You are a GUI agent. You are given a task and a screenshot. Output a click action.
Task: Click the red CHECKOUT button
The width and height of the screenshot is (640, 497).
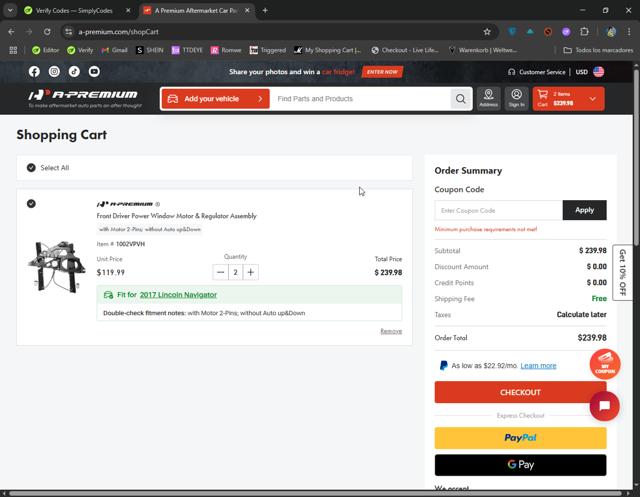tap(520, 392)
